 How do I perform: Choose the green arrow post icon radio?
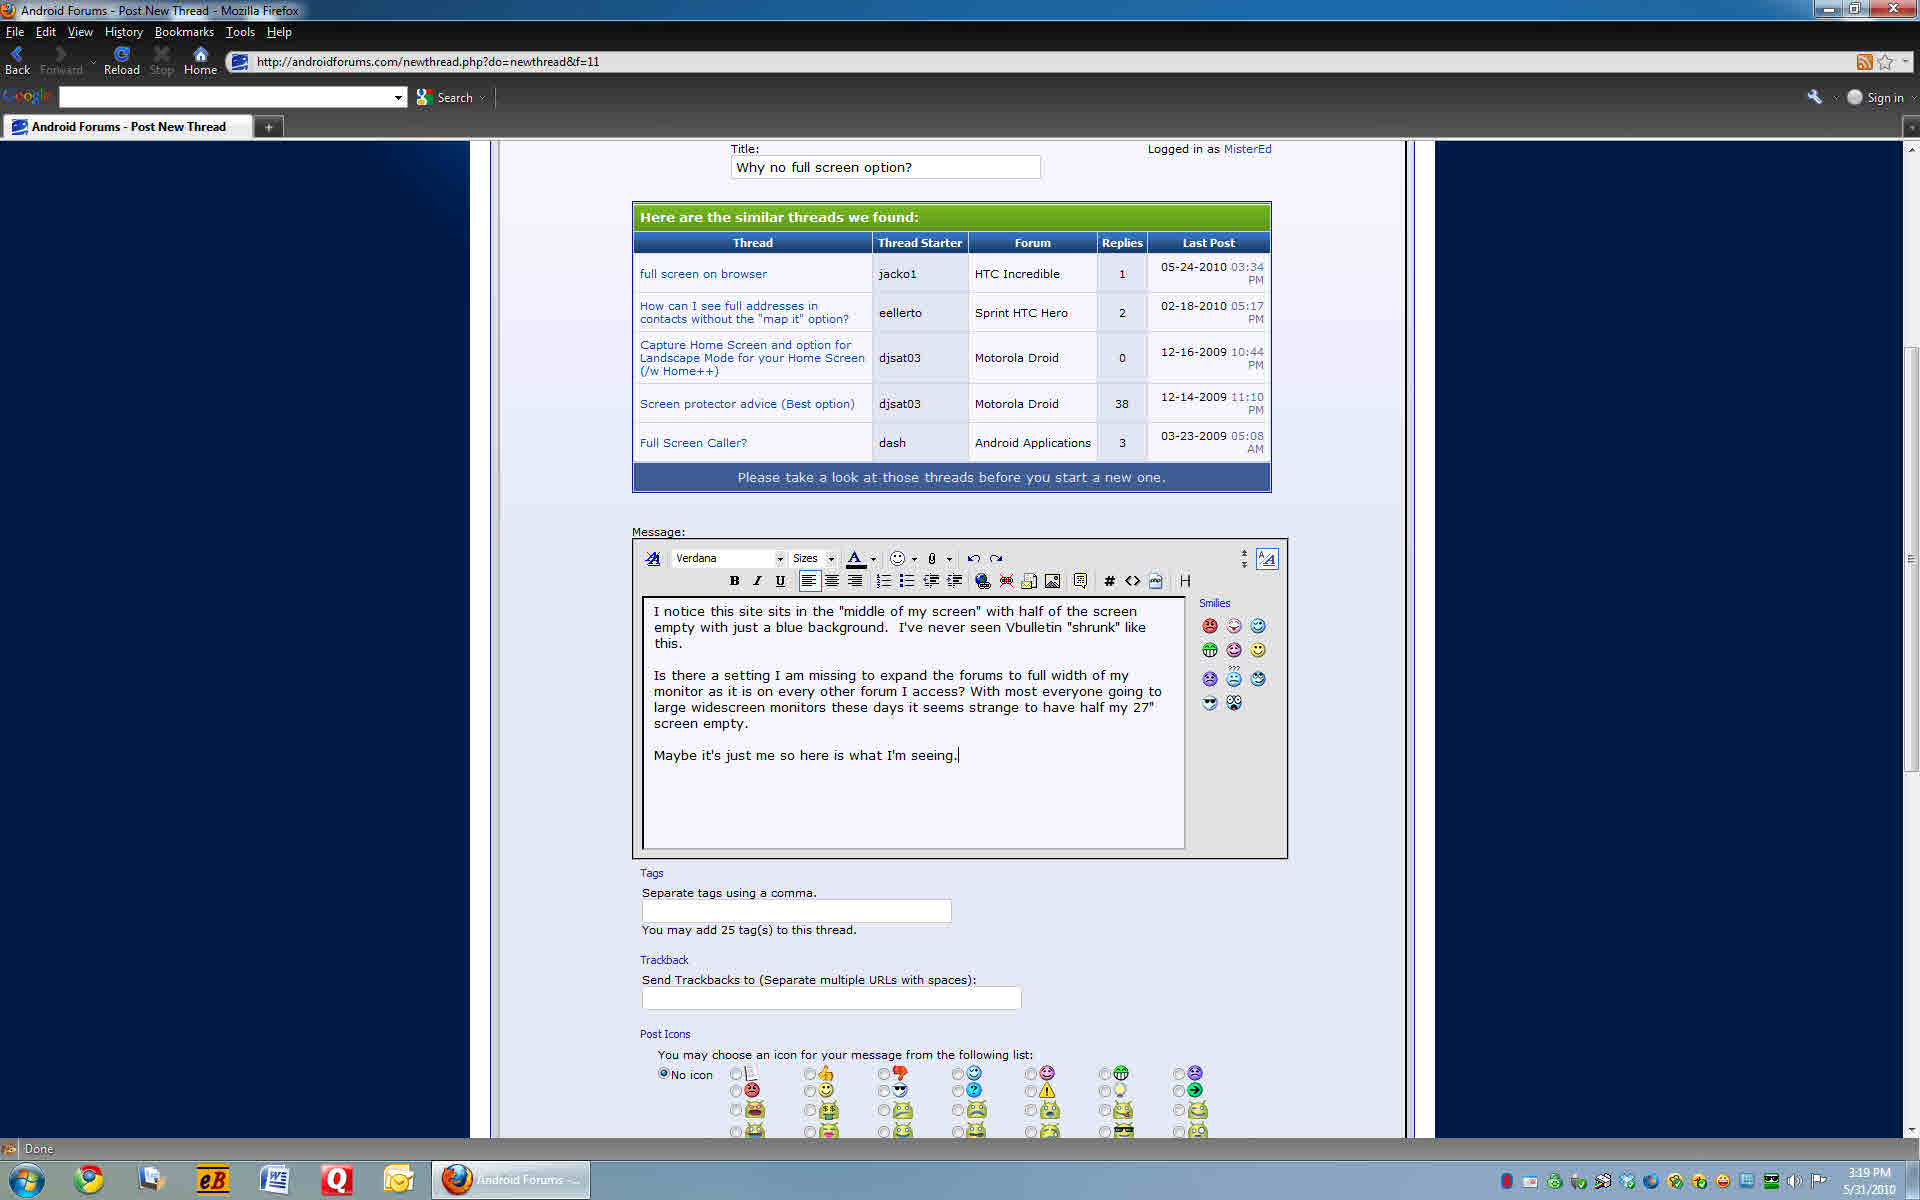click(x=1179, y=1091)
